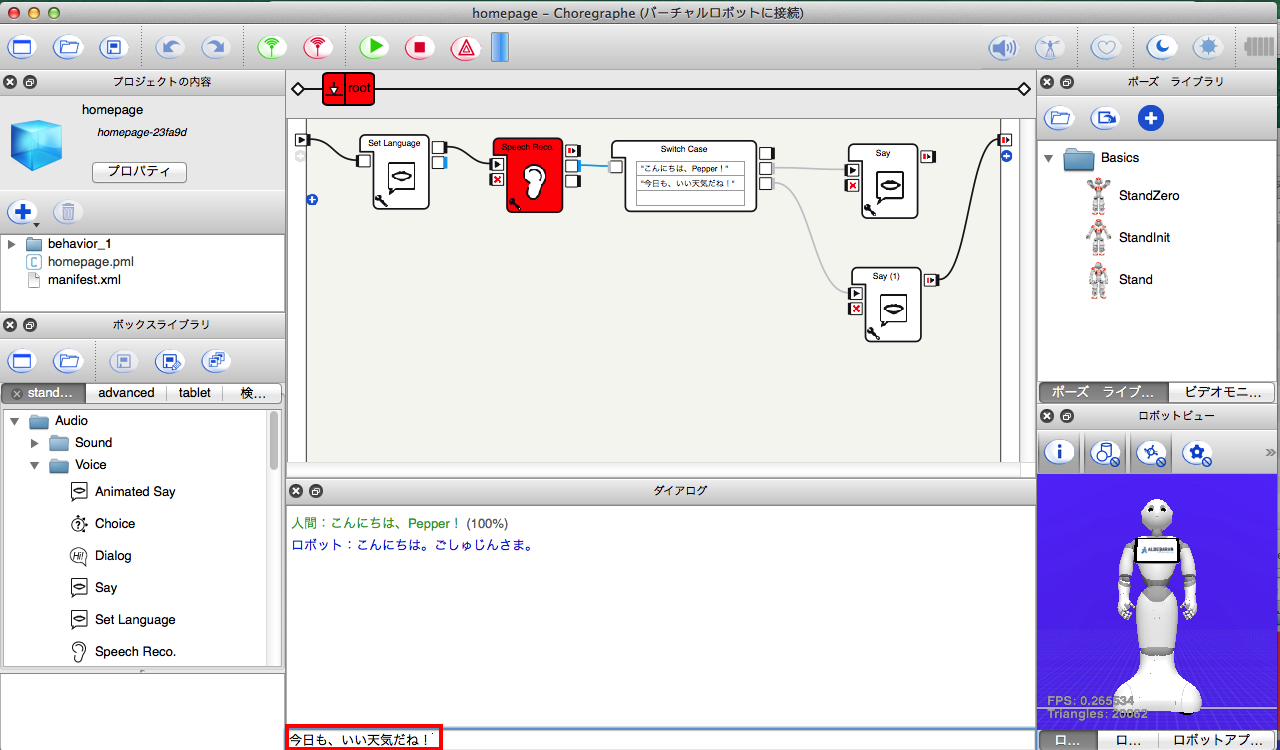Put robot to rest with moon icon
The height and width of the screenshot is (750, 1280).
click(1161, 47)
